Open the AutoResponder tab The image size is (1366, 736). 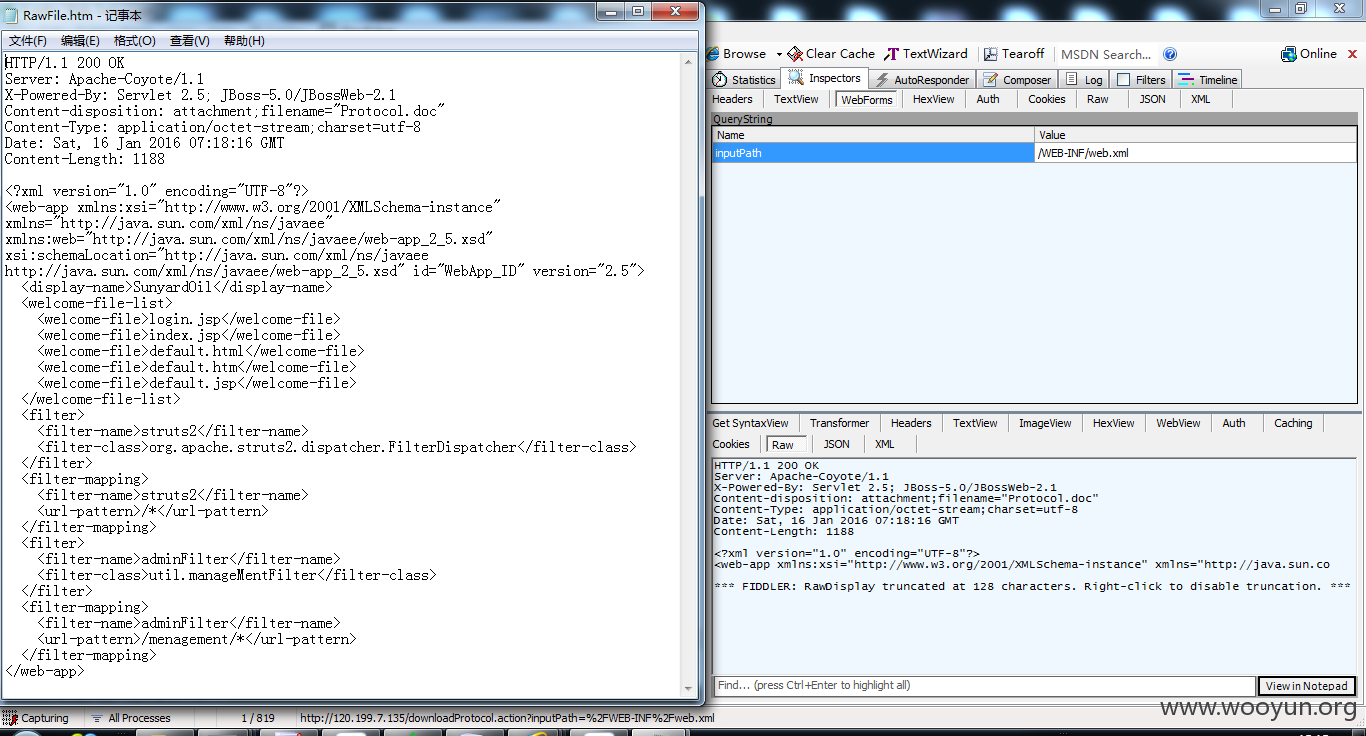922,80
